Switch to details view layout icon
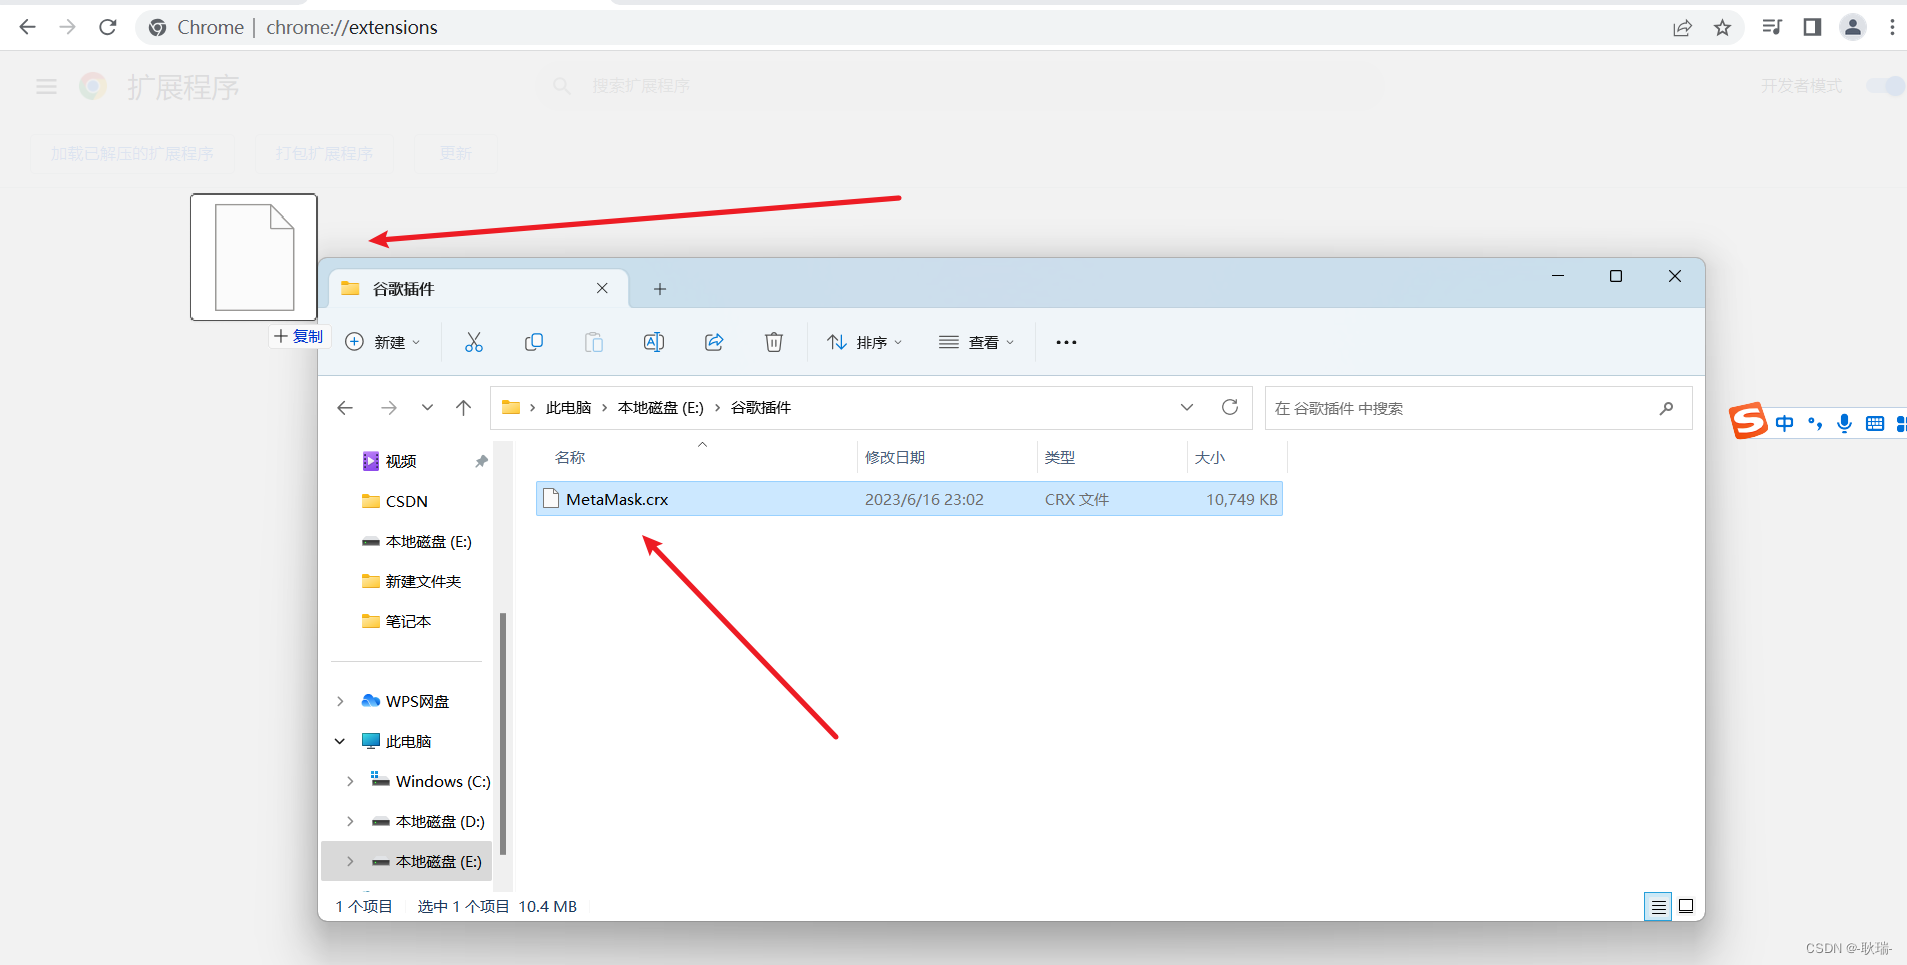 click(x=1658, y=906)
